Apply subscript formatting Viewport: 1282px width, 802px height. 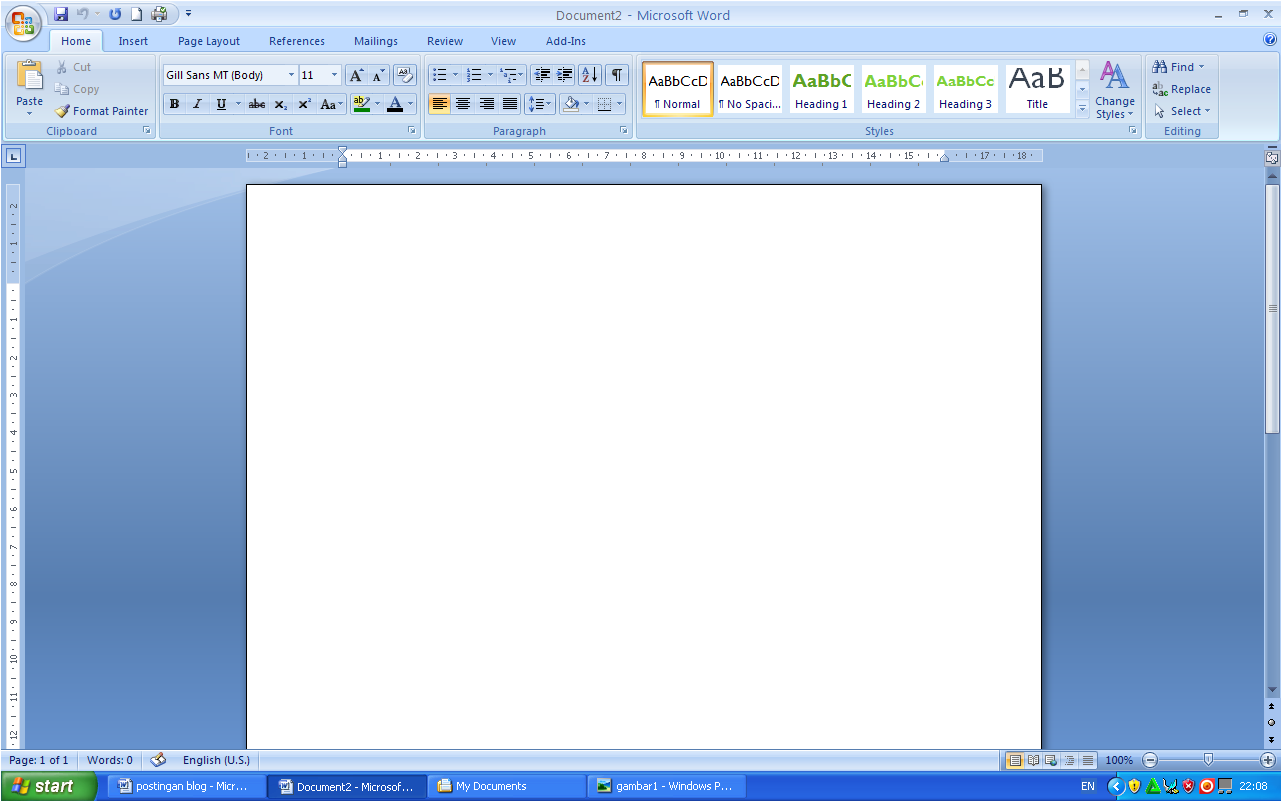(281, 104)
